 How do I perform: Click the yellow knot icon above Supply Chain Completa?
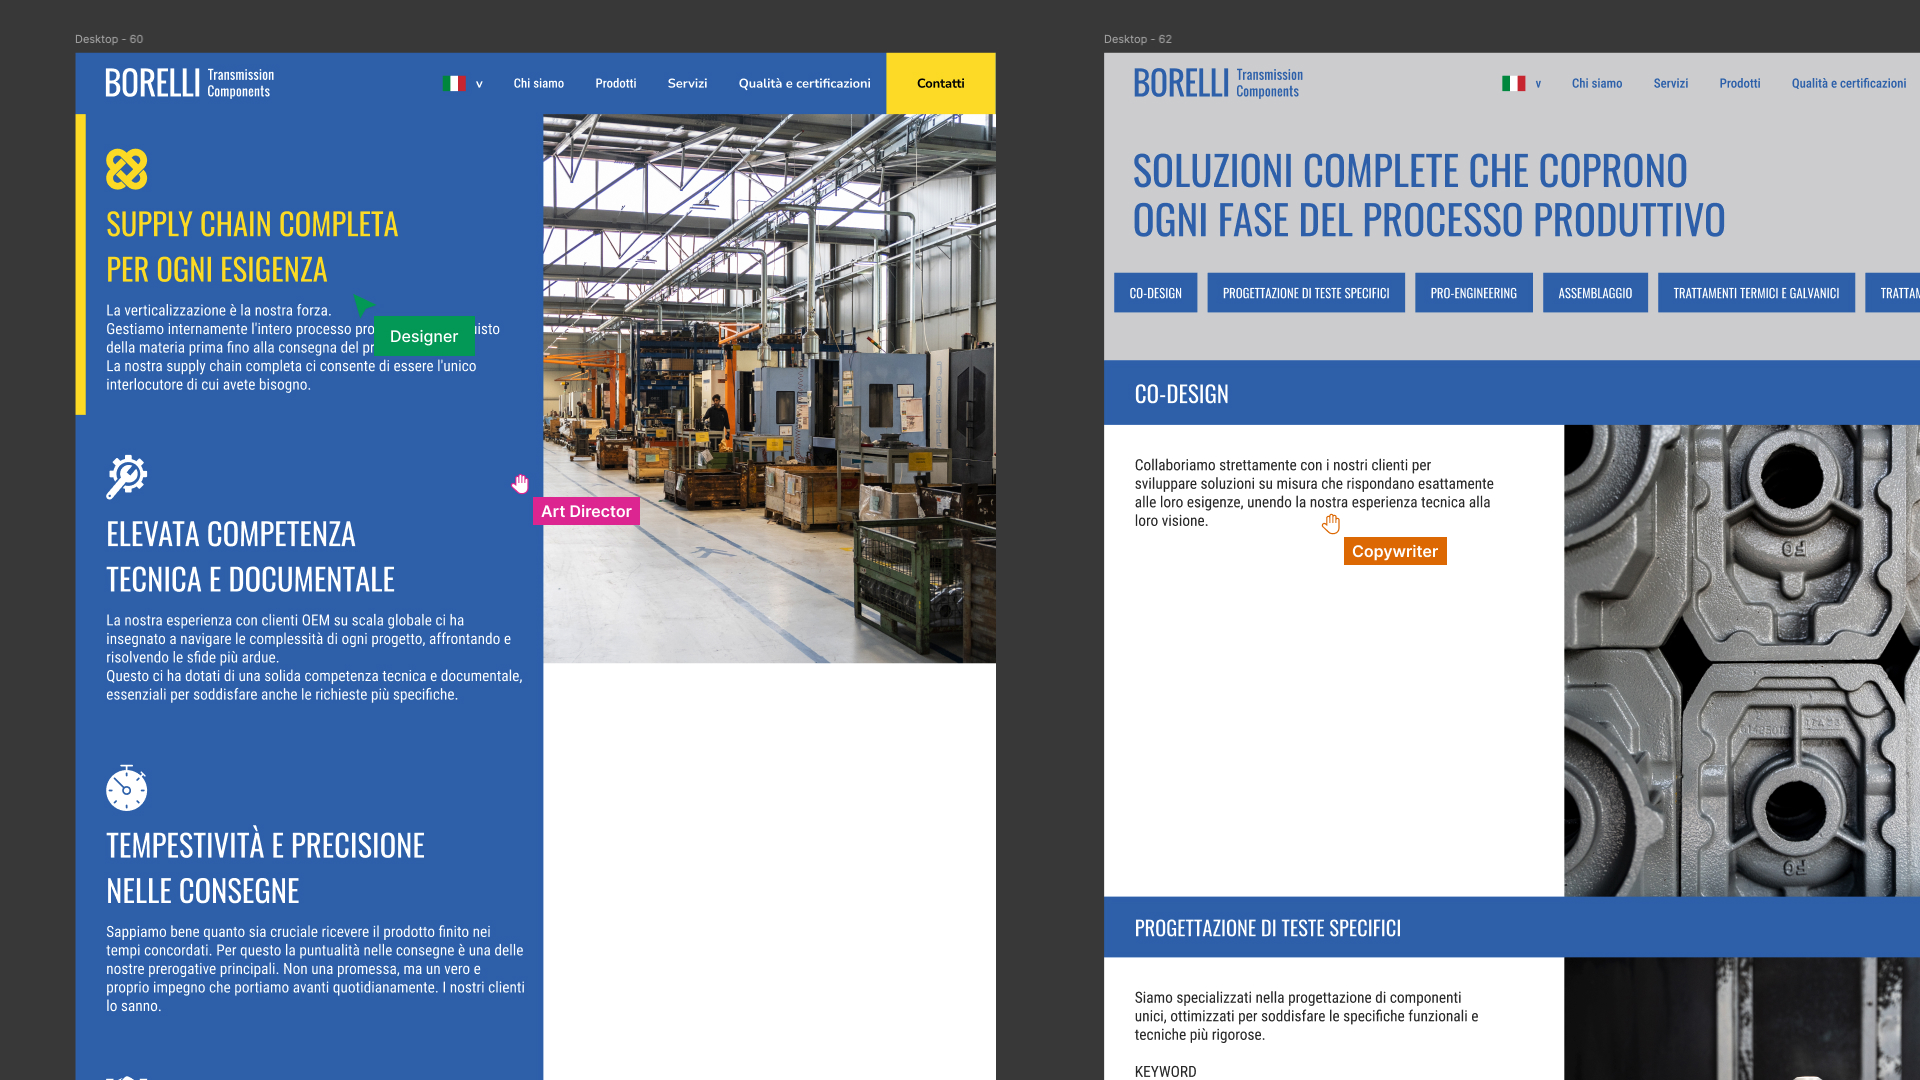click(126, 169)
